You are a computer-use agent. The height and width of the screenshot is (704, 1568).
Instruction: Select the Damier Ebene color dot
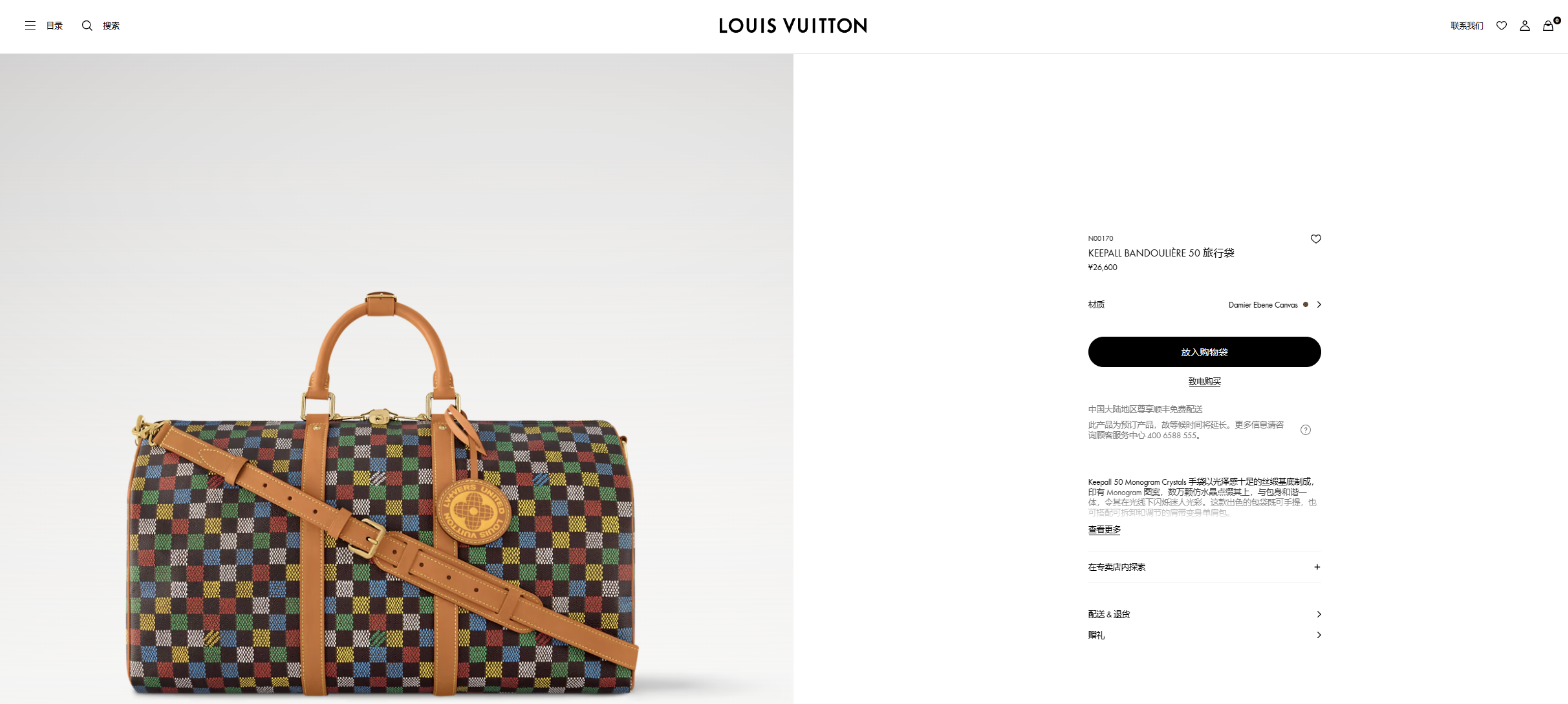coord(1305,304)
